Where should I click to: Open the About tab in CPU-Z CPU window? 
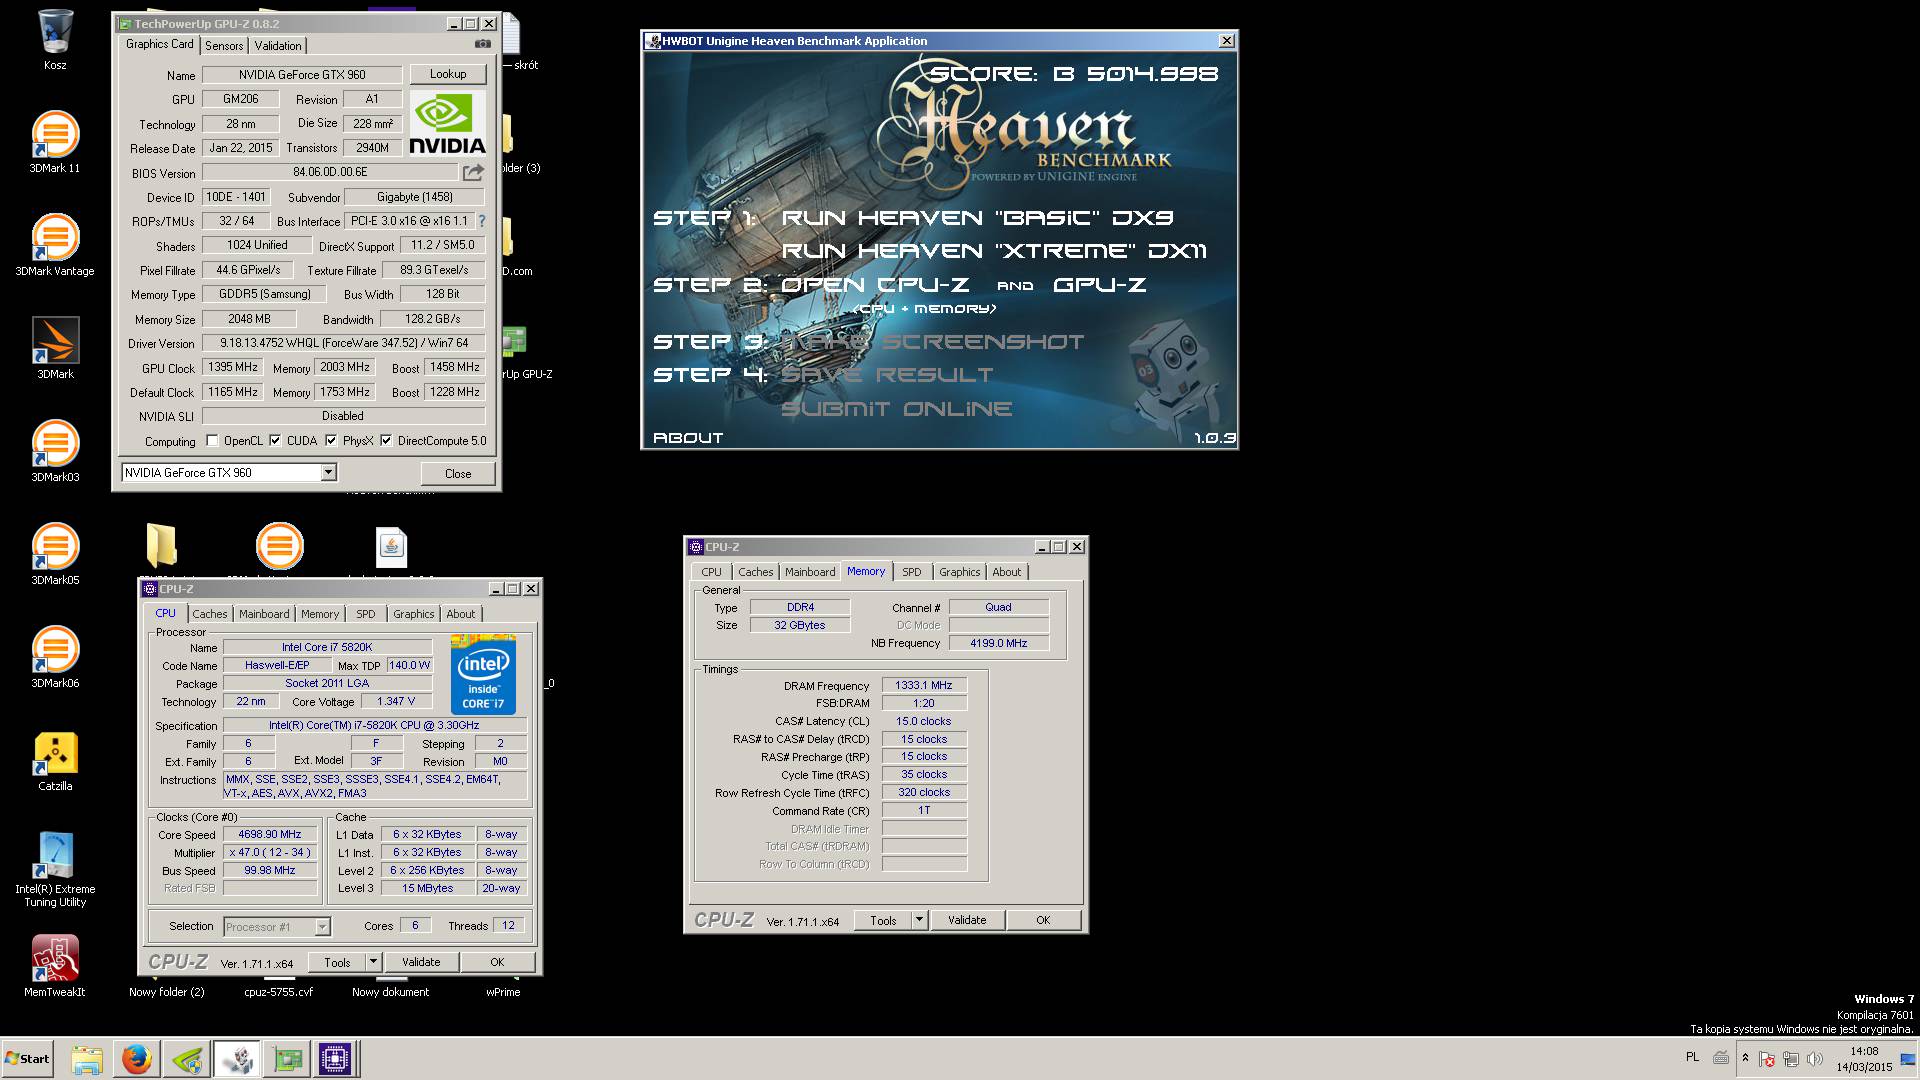[461, 614]
